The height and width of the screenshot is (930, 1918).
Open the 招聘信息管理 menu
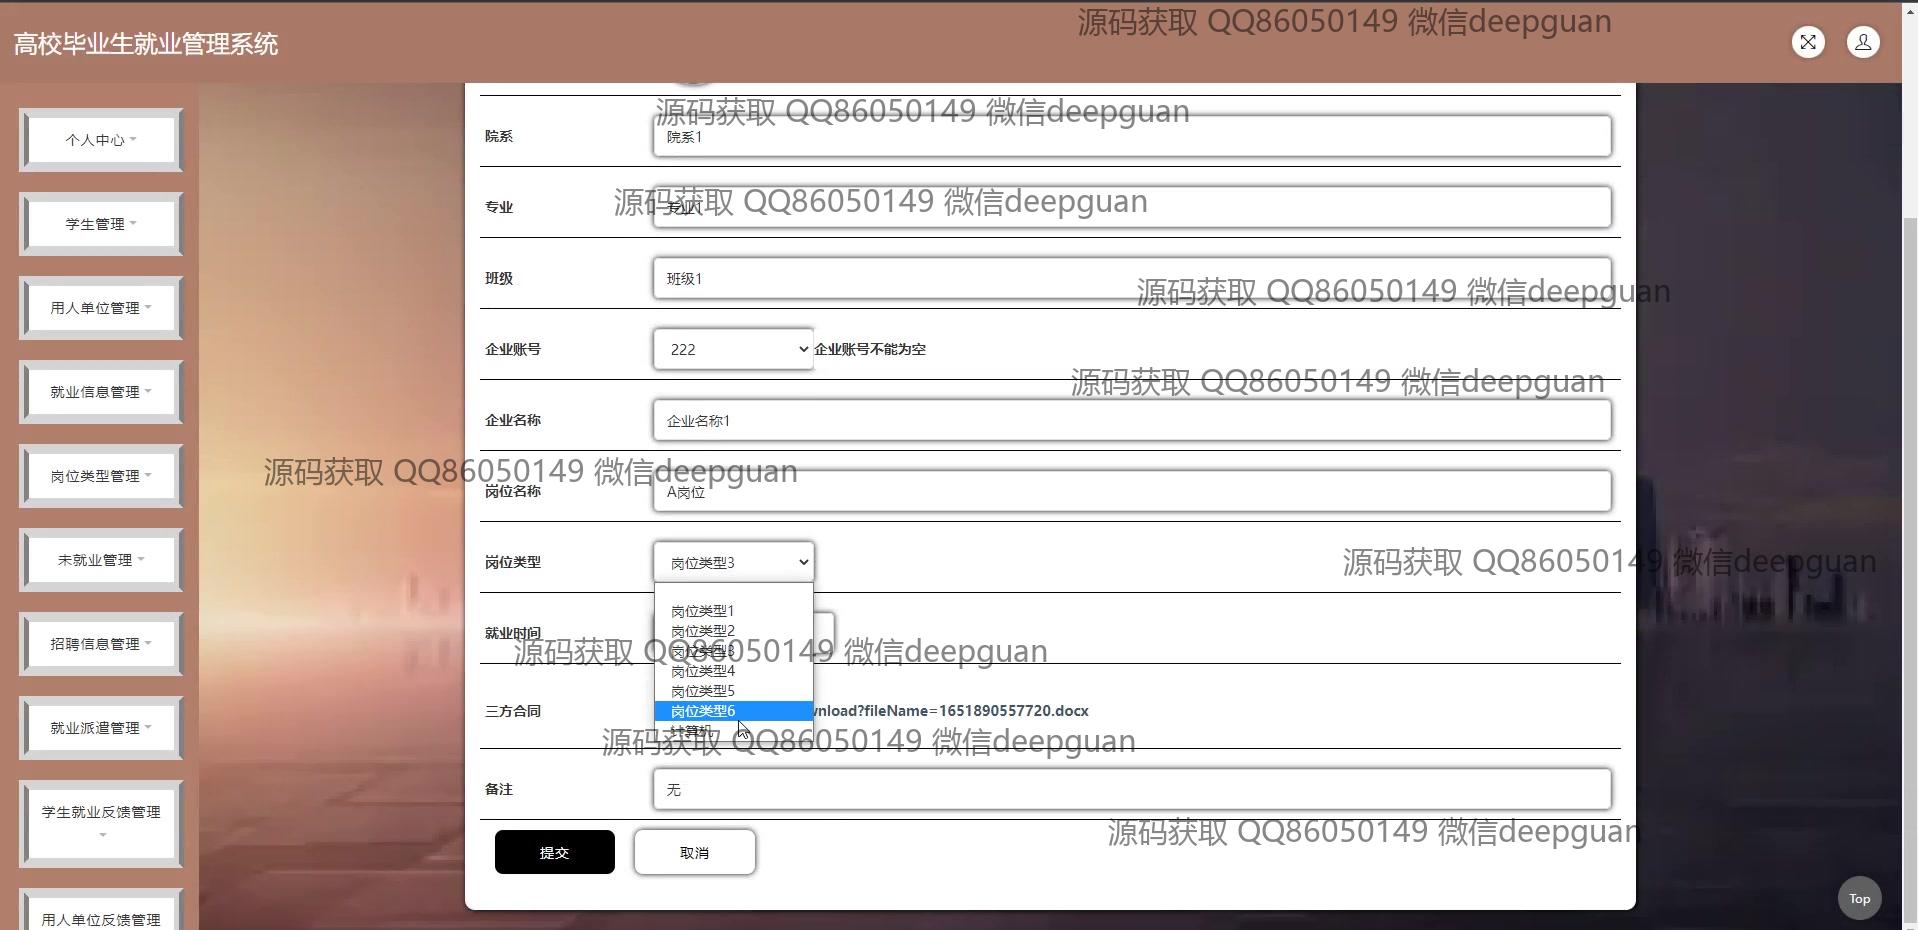pos(101,644)
